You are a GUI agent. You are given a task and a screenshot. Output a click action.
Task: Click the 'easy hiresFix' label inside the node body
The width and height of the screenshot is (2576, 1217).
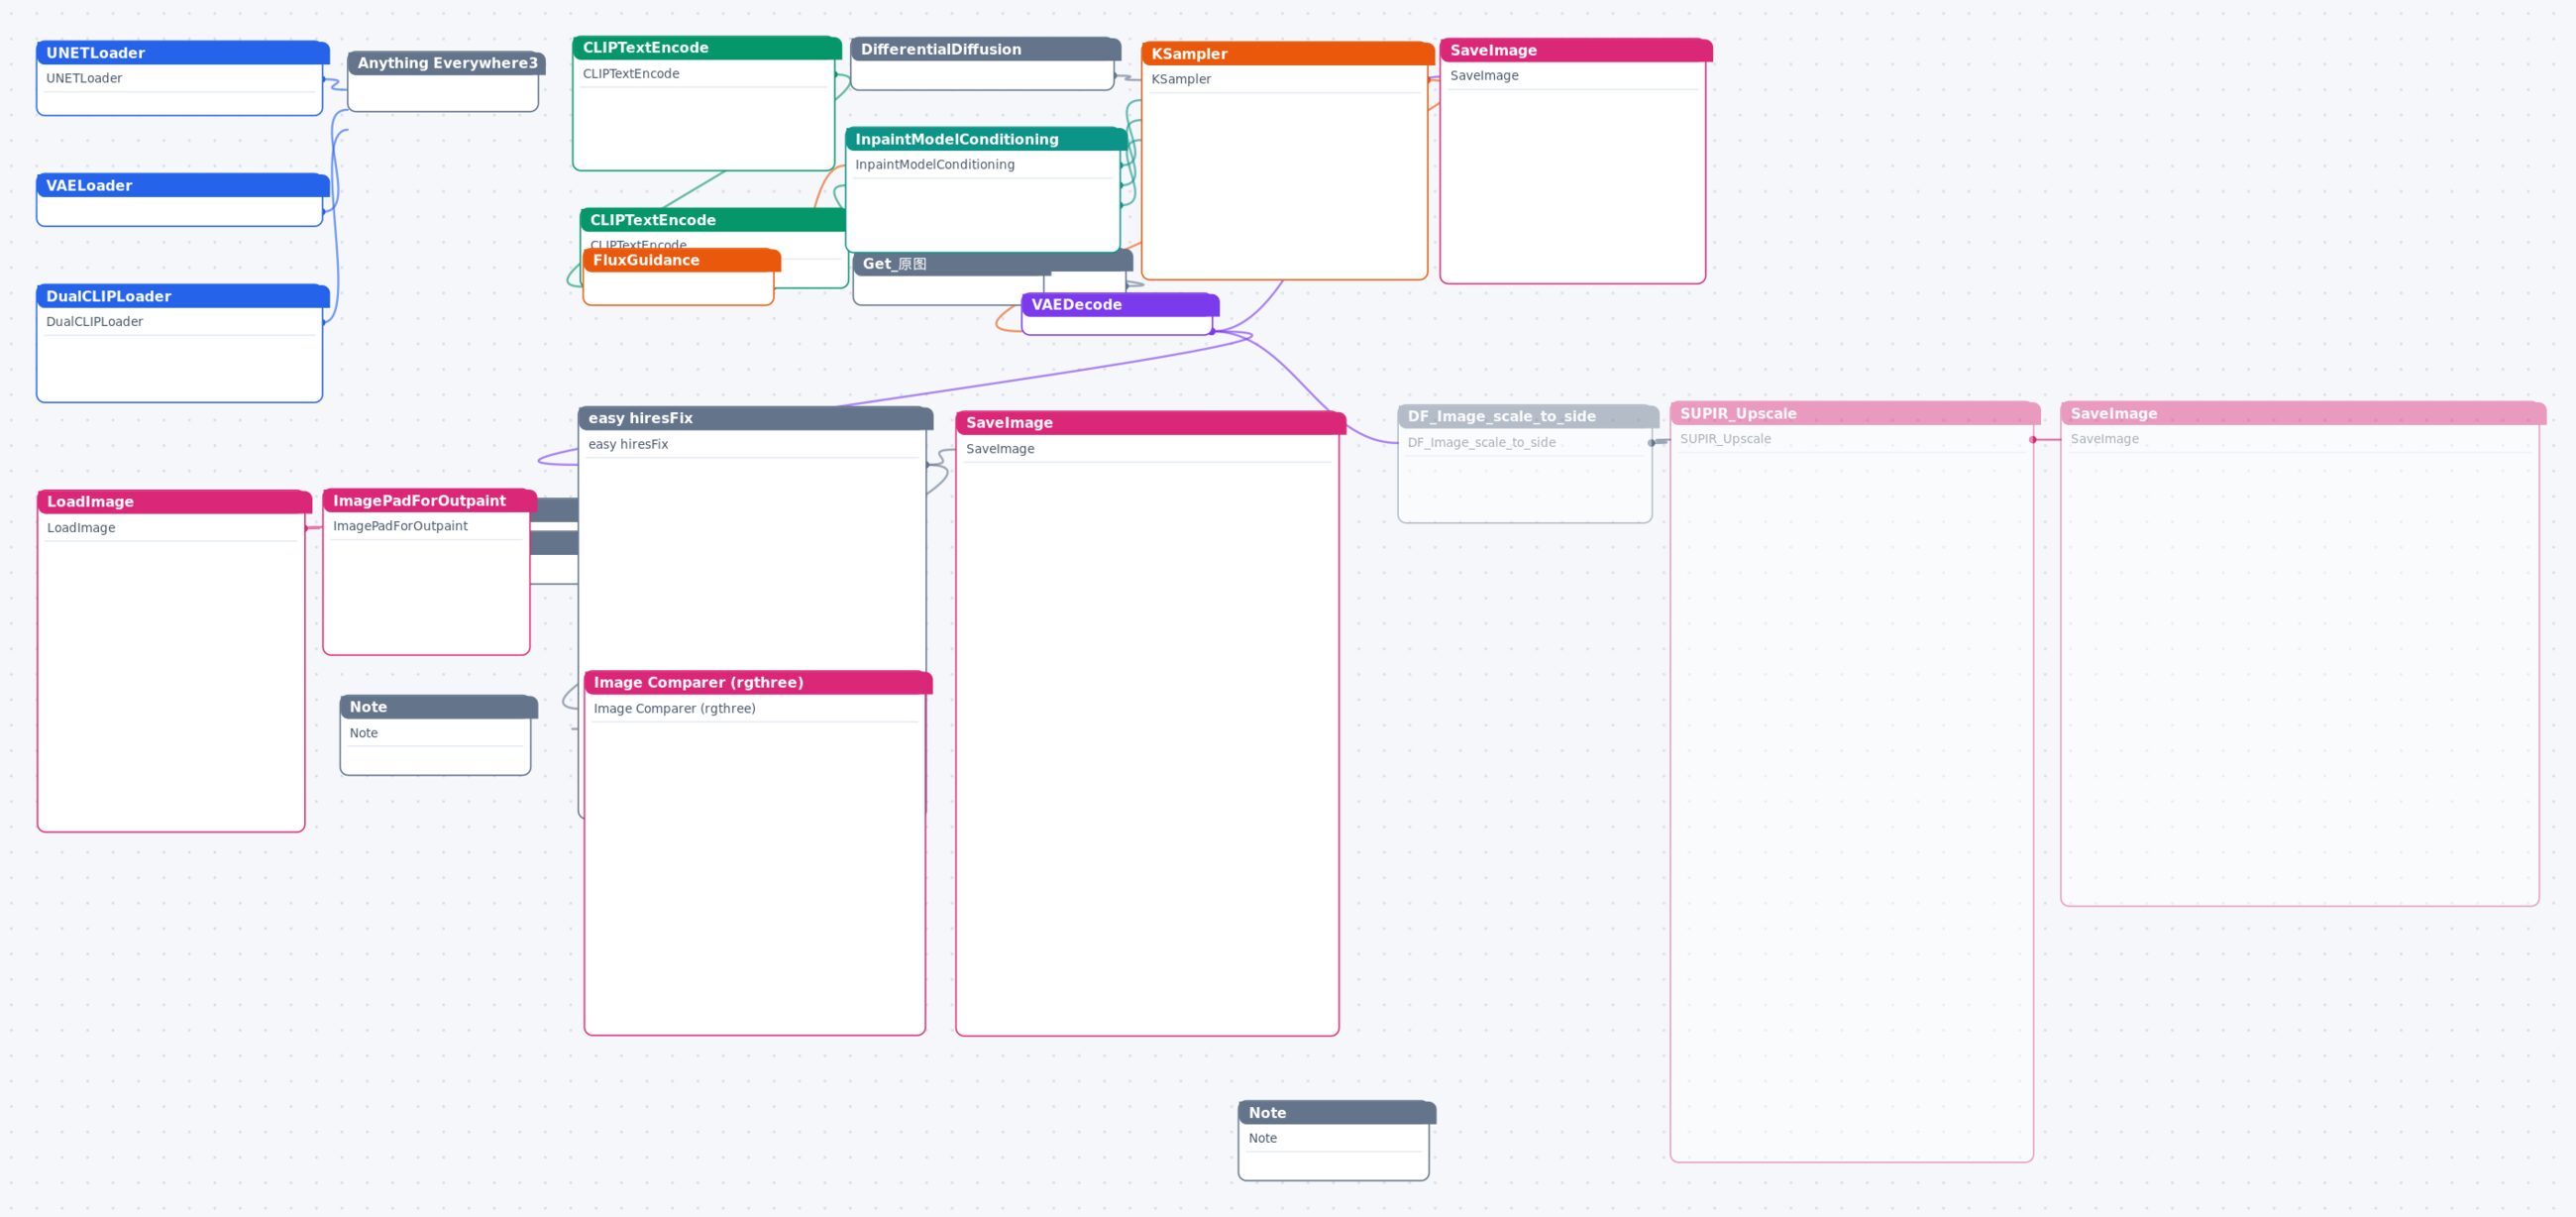click(628, 444)
